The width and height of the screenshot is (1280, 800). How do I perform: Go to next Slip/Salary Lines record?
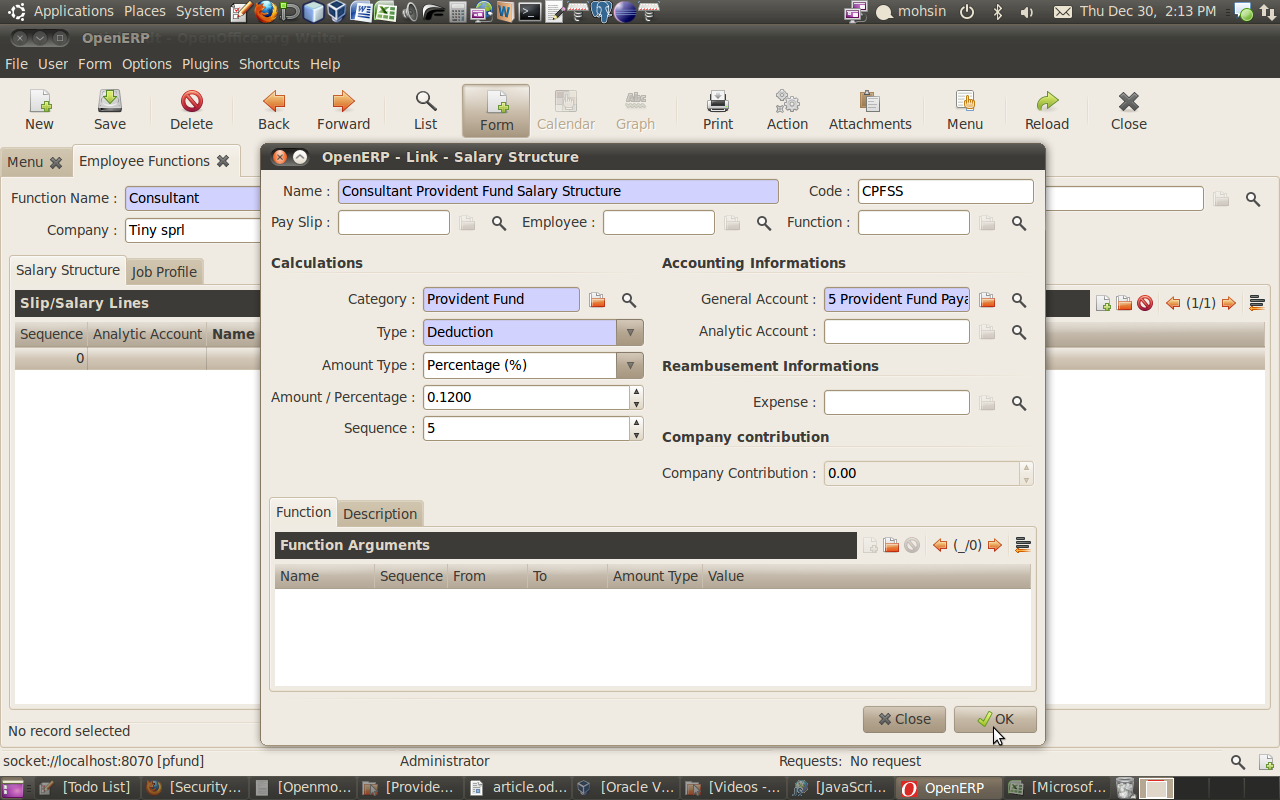[x=1229, y=303]
